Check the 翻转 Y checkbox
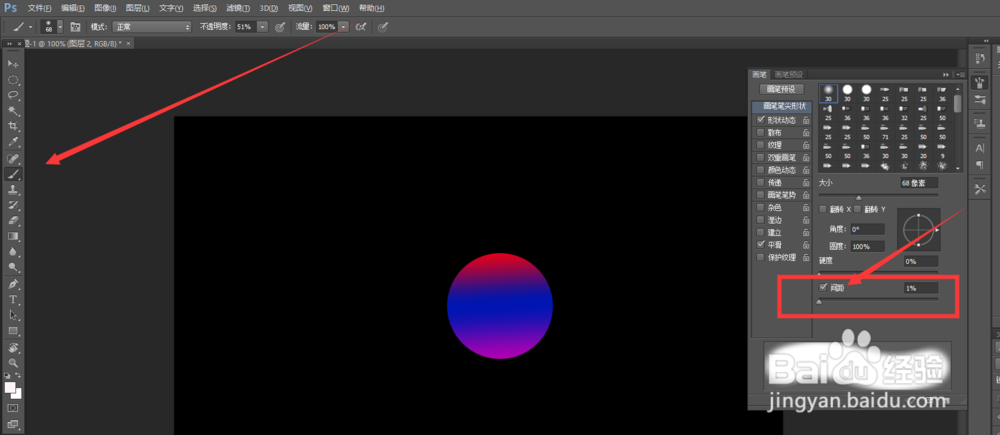This screenshot has height=435, width=1000. [x=858, y=209]
